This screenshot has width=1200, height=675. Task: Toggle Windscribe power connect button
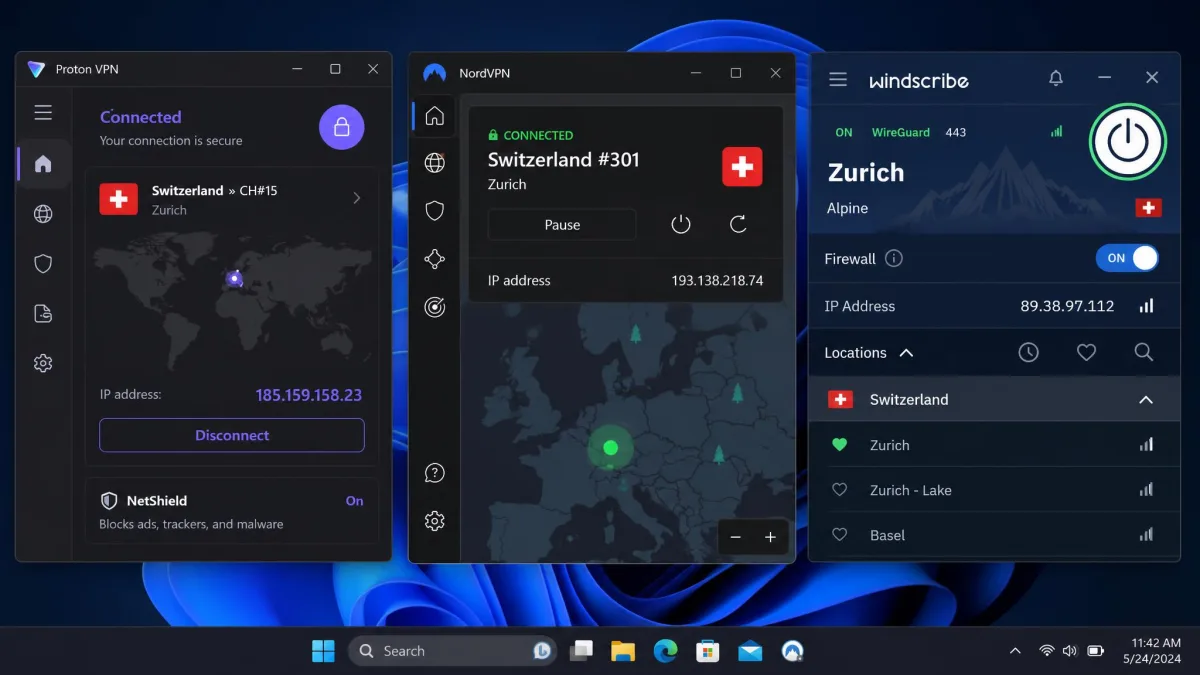pyautogui.click(x=1128, y=141)
